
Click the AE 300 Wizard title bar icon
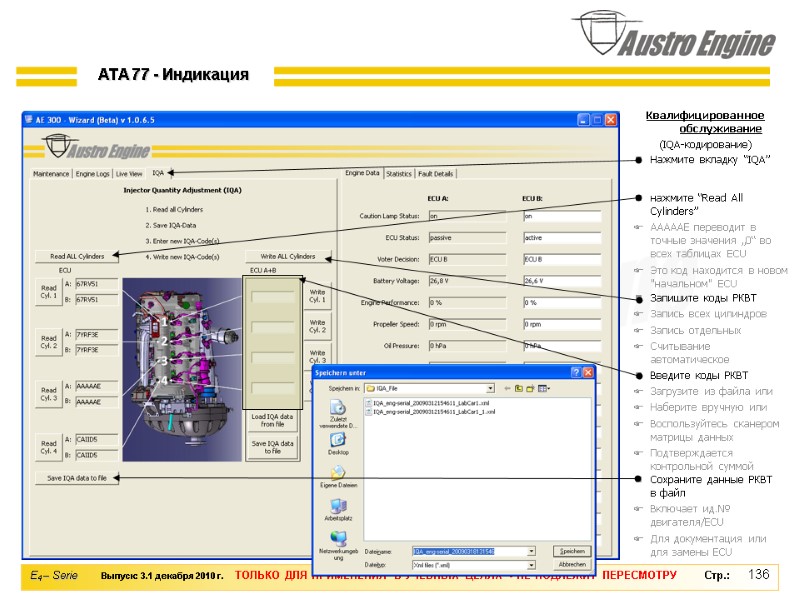[29, 119]
